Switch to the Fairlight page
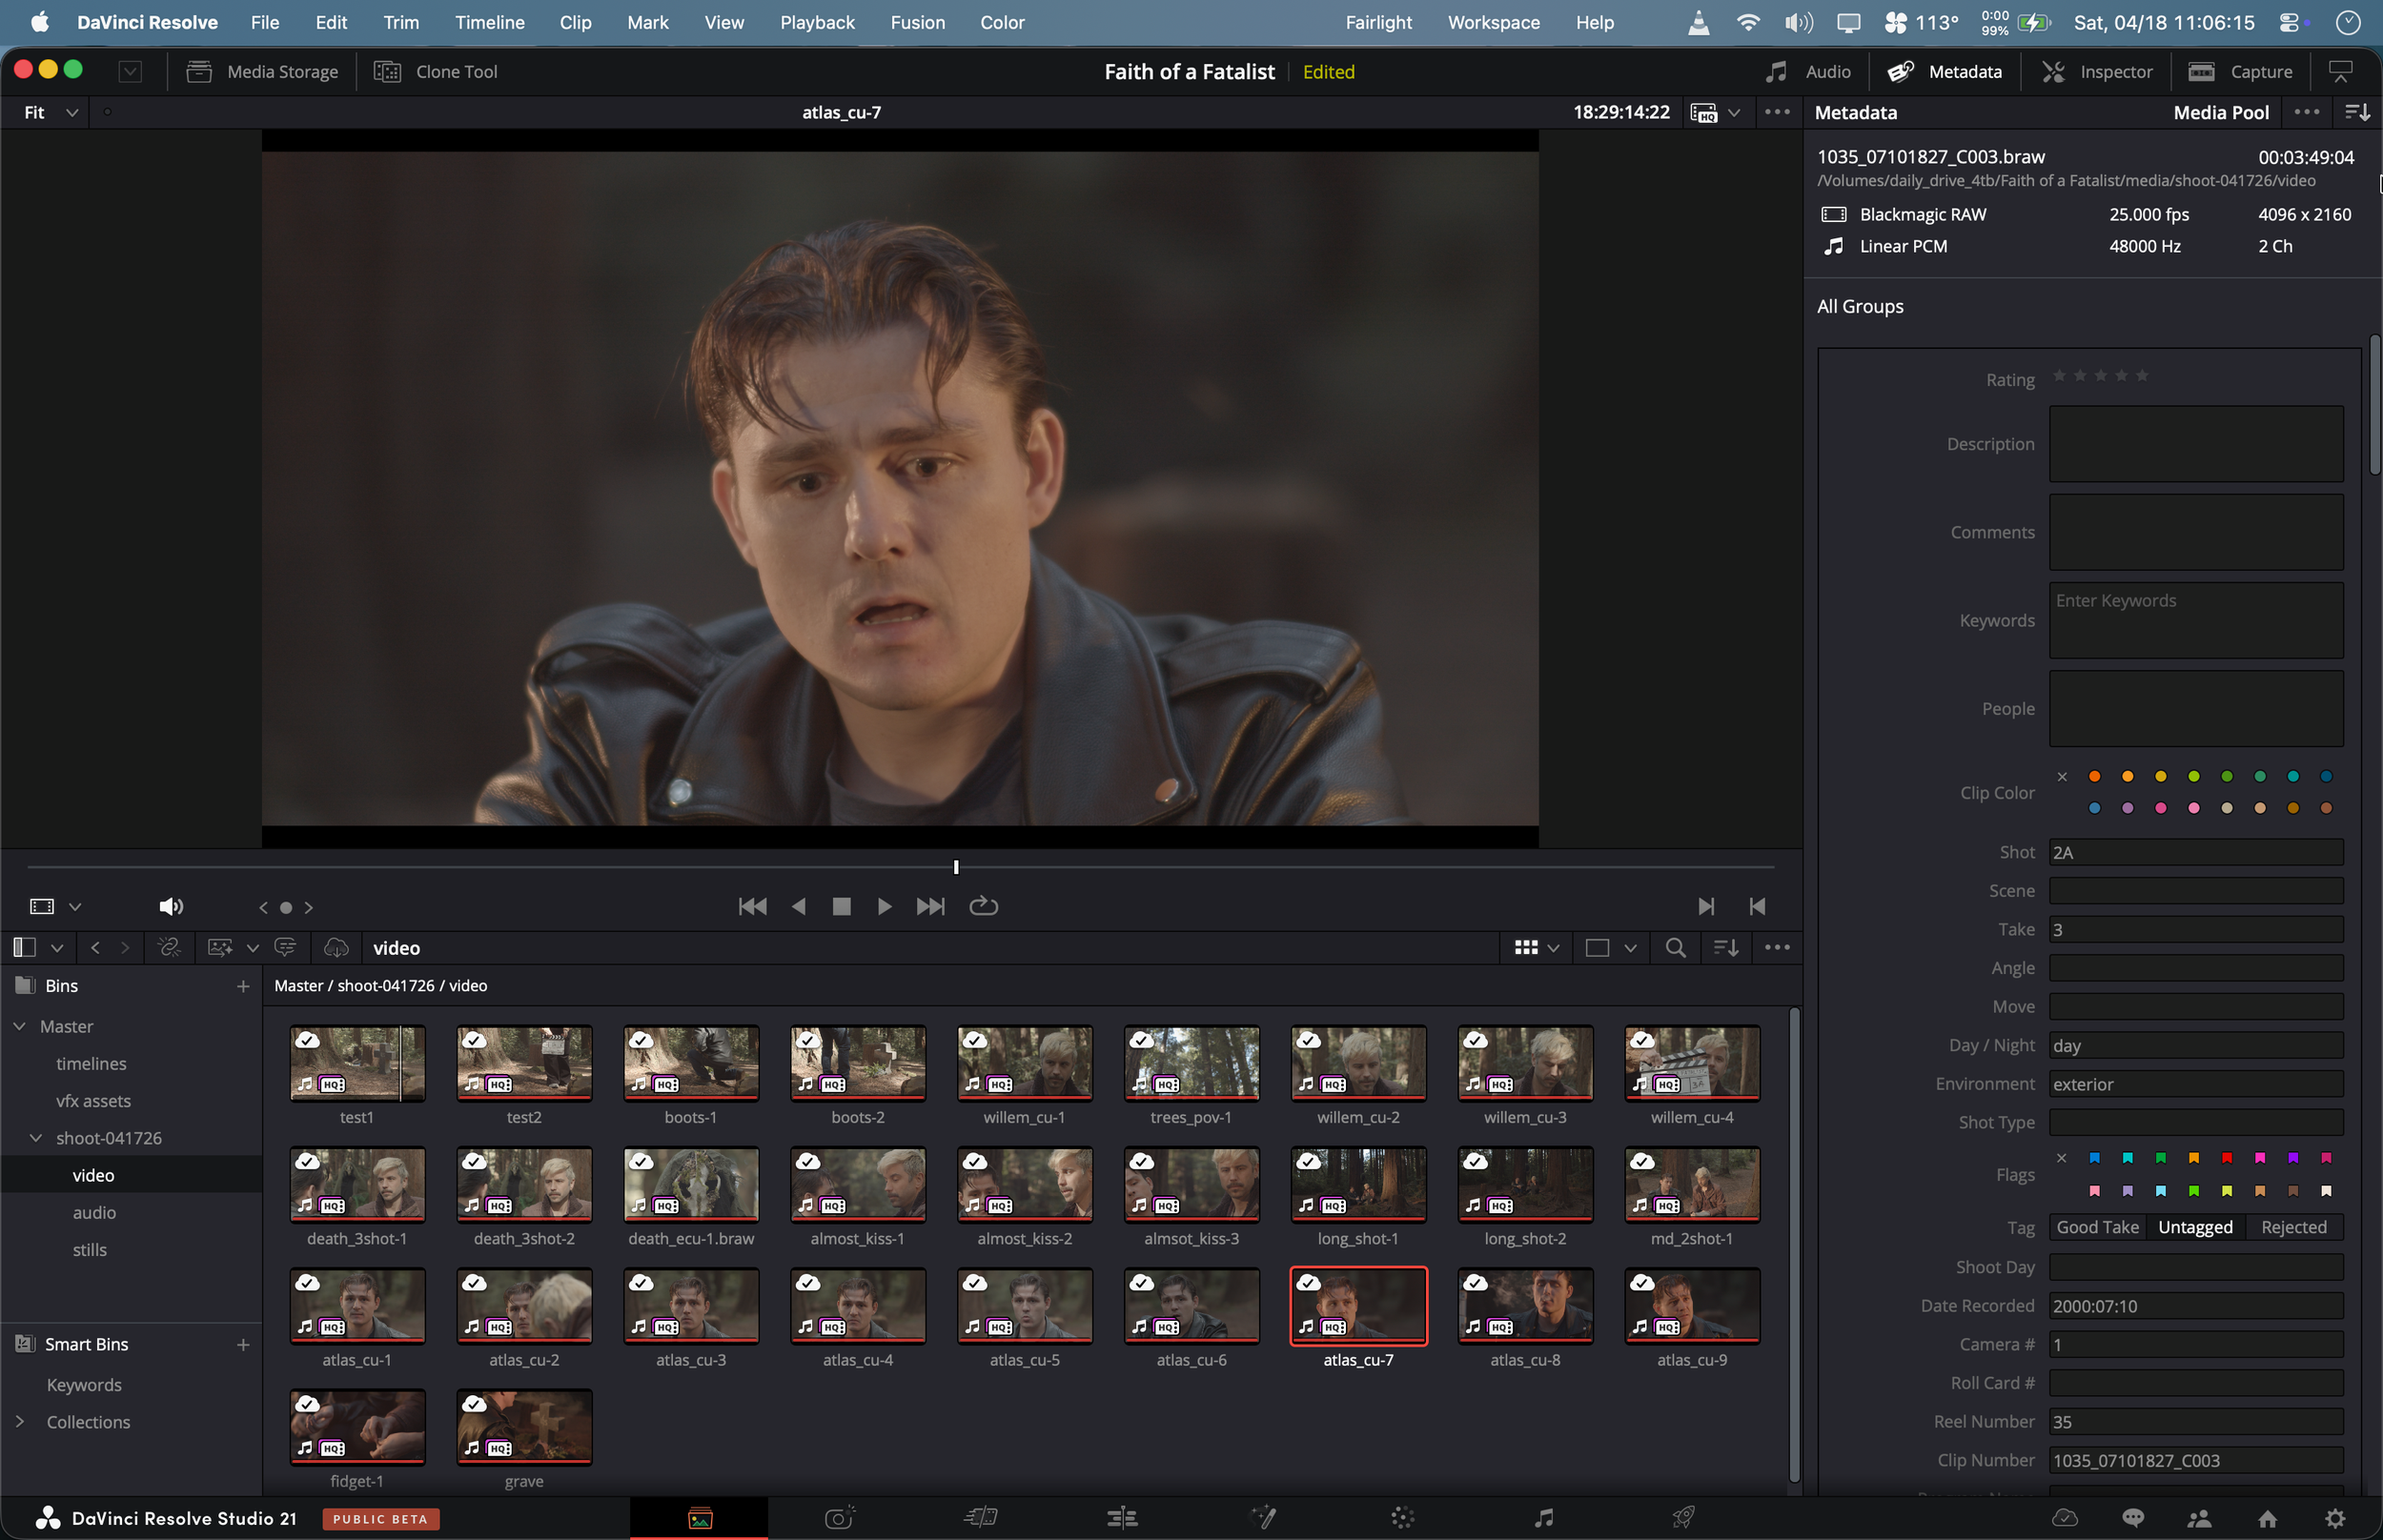This screenshot has width=2383, height=1540. [1544, 1518]
